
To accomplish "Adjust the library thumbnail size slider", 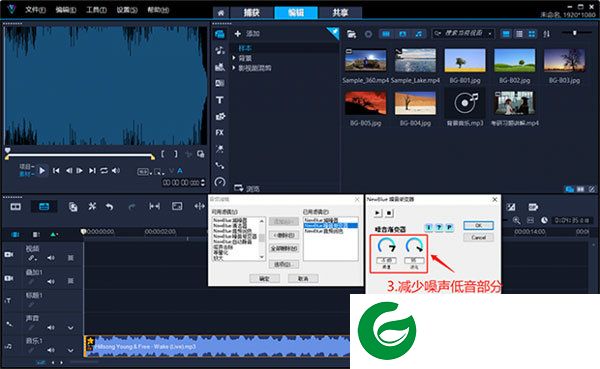I will point(574,33).
